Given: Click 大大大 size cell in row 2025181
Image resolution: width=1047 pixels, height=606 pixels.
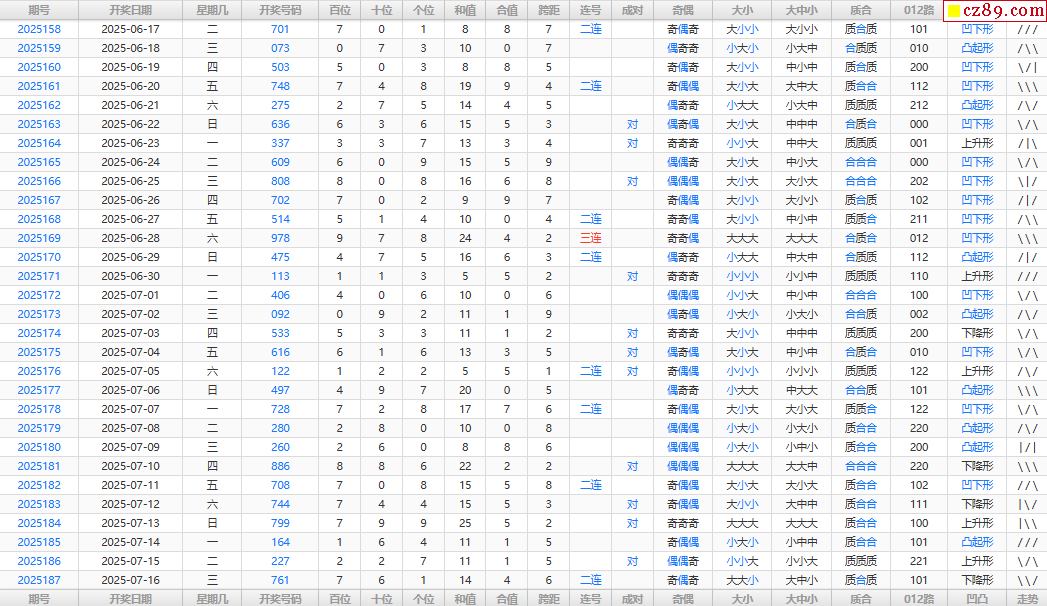Looking at the screenshot, I should click(x=742, y=467).
